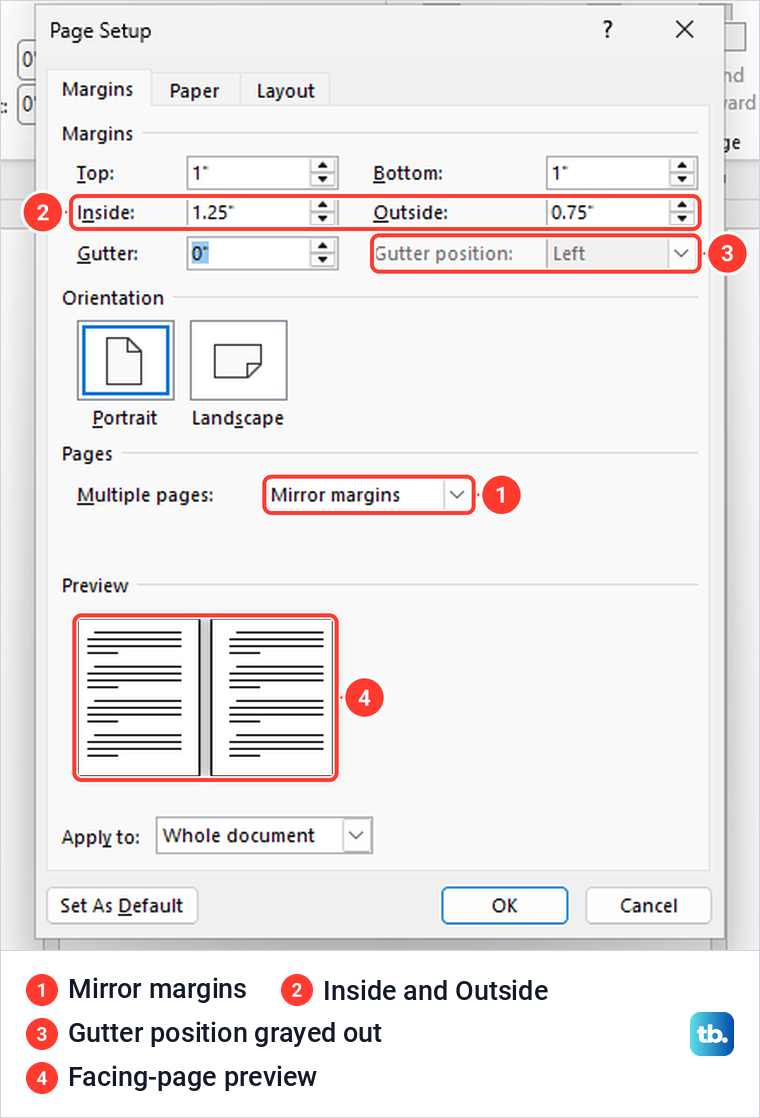
Task: Click the Top margin input field
Action: [x=249, y=173]
